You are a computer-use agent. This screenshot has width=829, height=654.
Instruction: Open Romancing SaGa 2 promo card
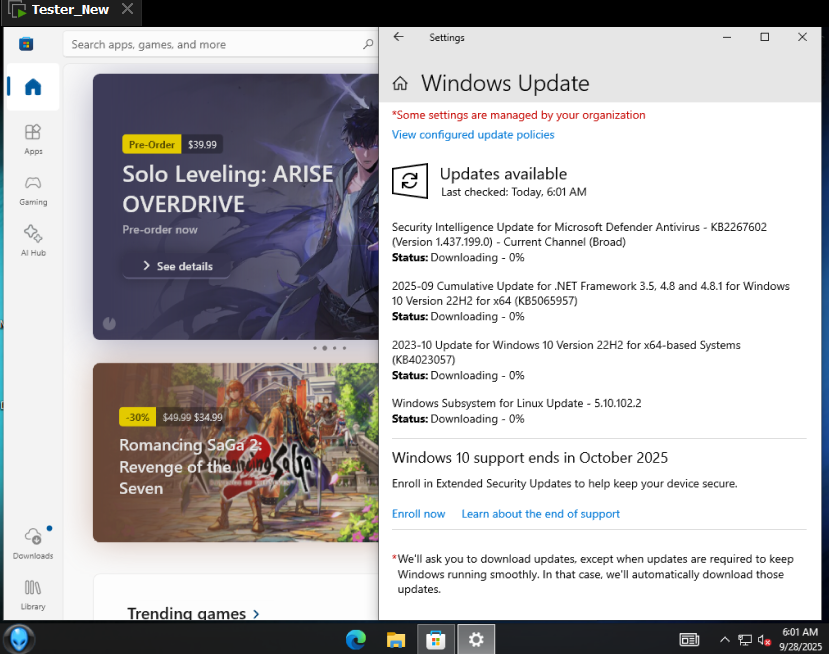[236, 453]
